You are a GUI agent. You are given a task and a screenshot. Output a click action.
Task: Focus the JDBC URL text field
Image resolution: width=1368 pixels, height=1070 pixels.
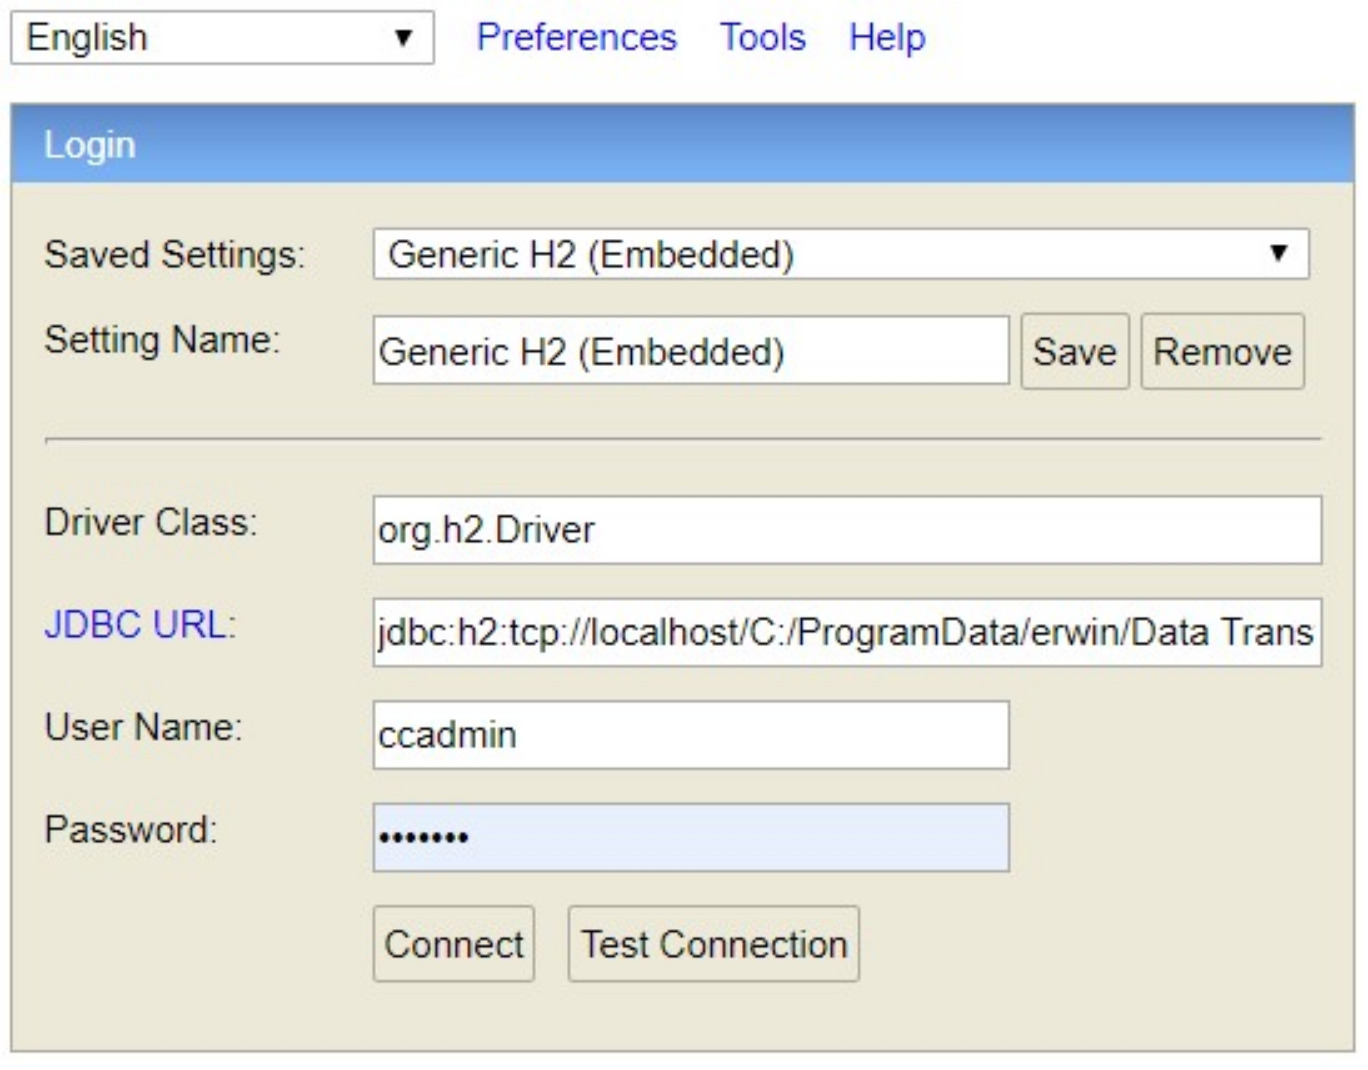point(846,632)
